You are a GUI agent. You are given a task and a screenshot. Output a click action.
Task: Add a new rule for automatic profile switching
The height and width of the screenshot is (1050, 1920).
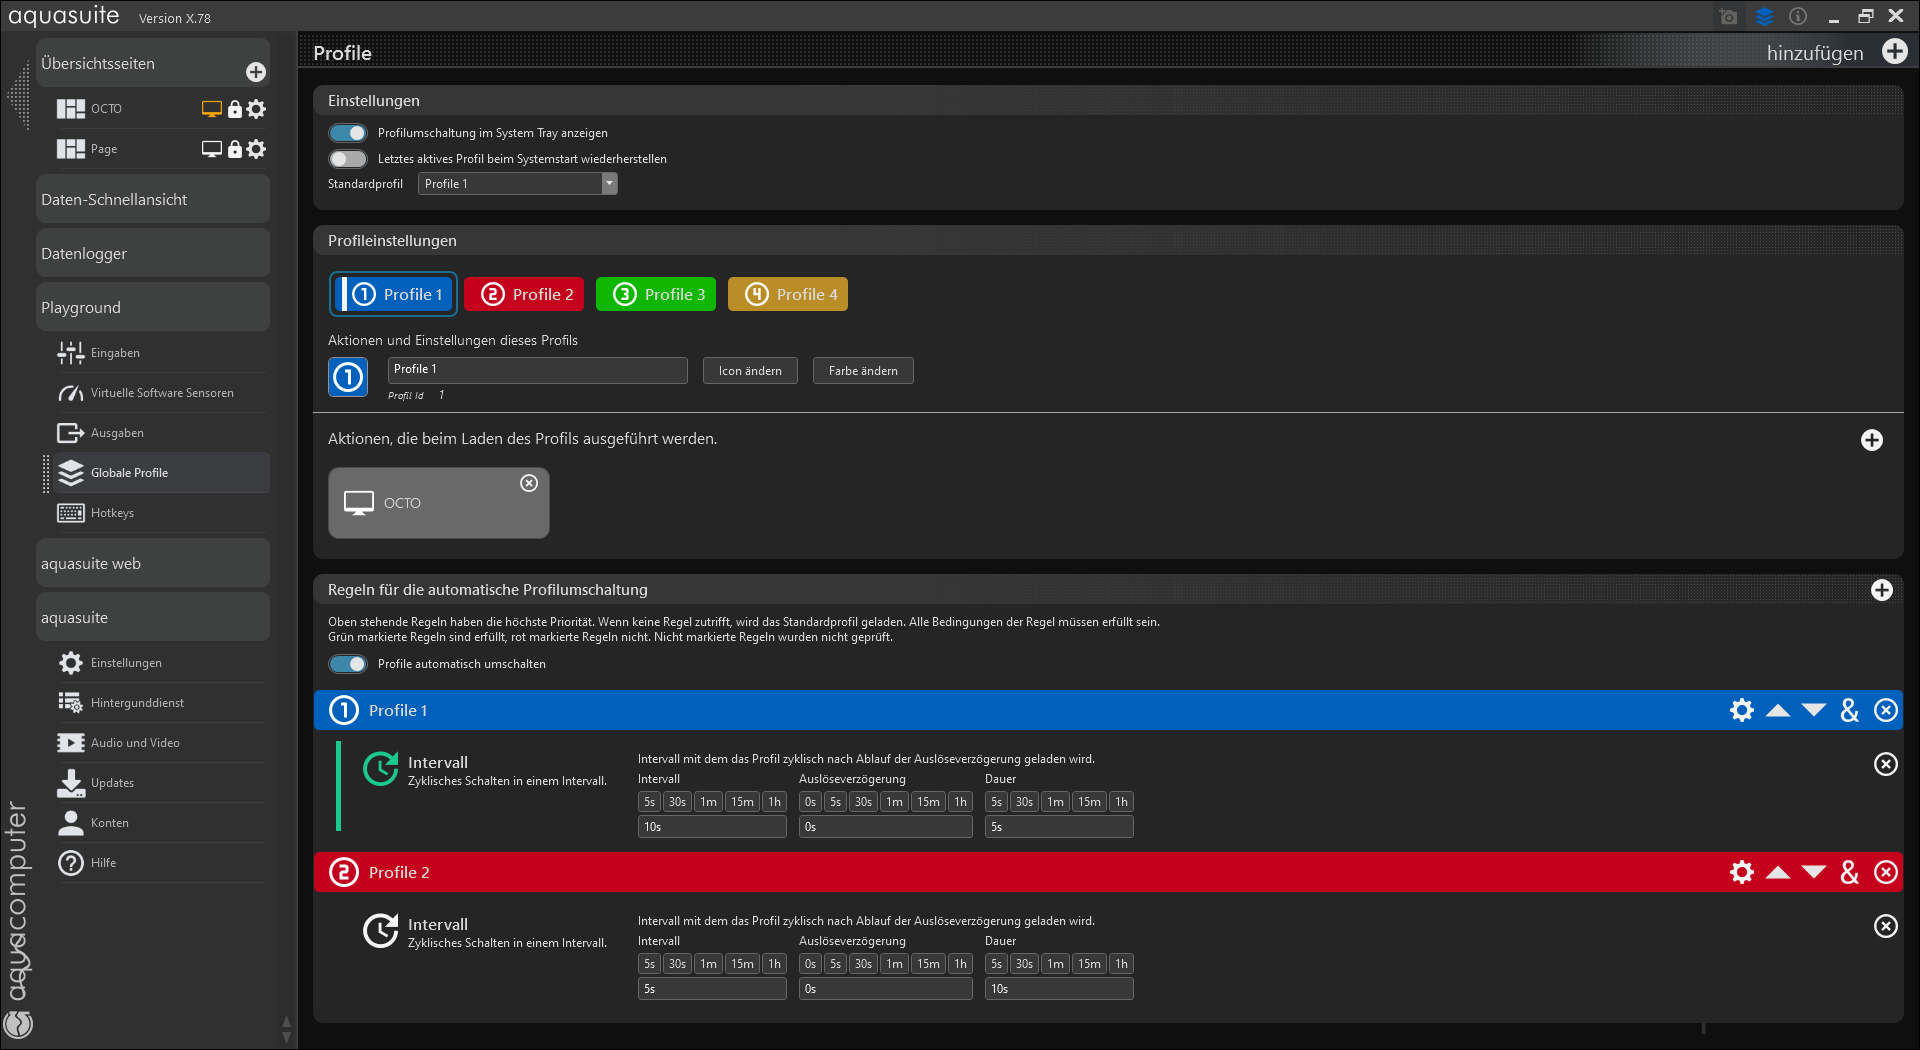pyautogui.click(x=1881, y=590)
